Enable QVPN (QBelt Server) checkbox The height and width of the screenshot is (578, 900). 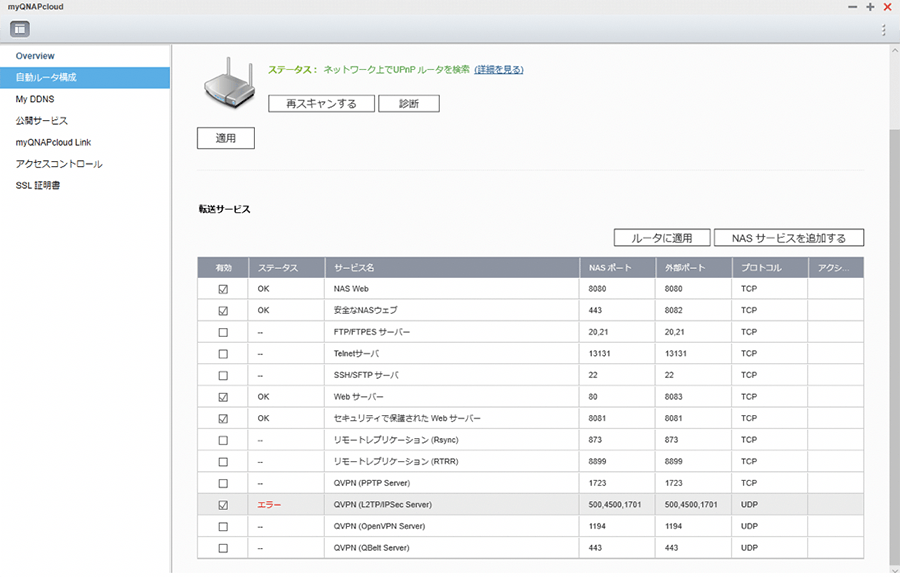pyautogui.click(x=223, y=548)
